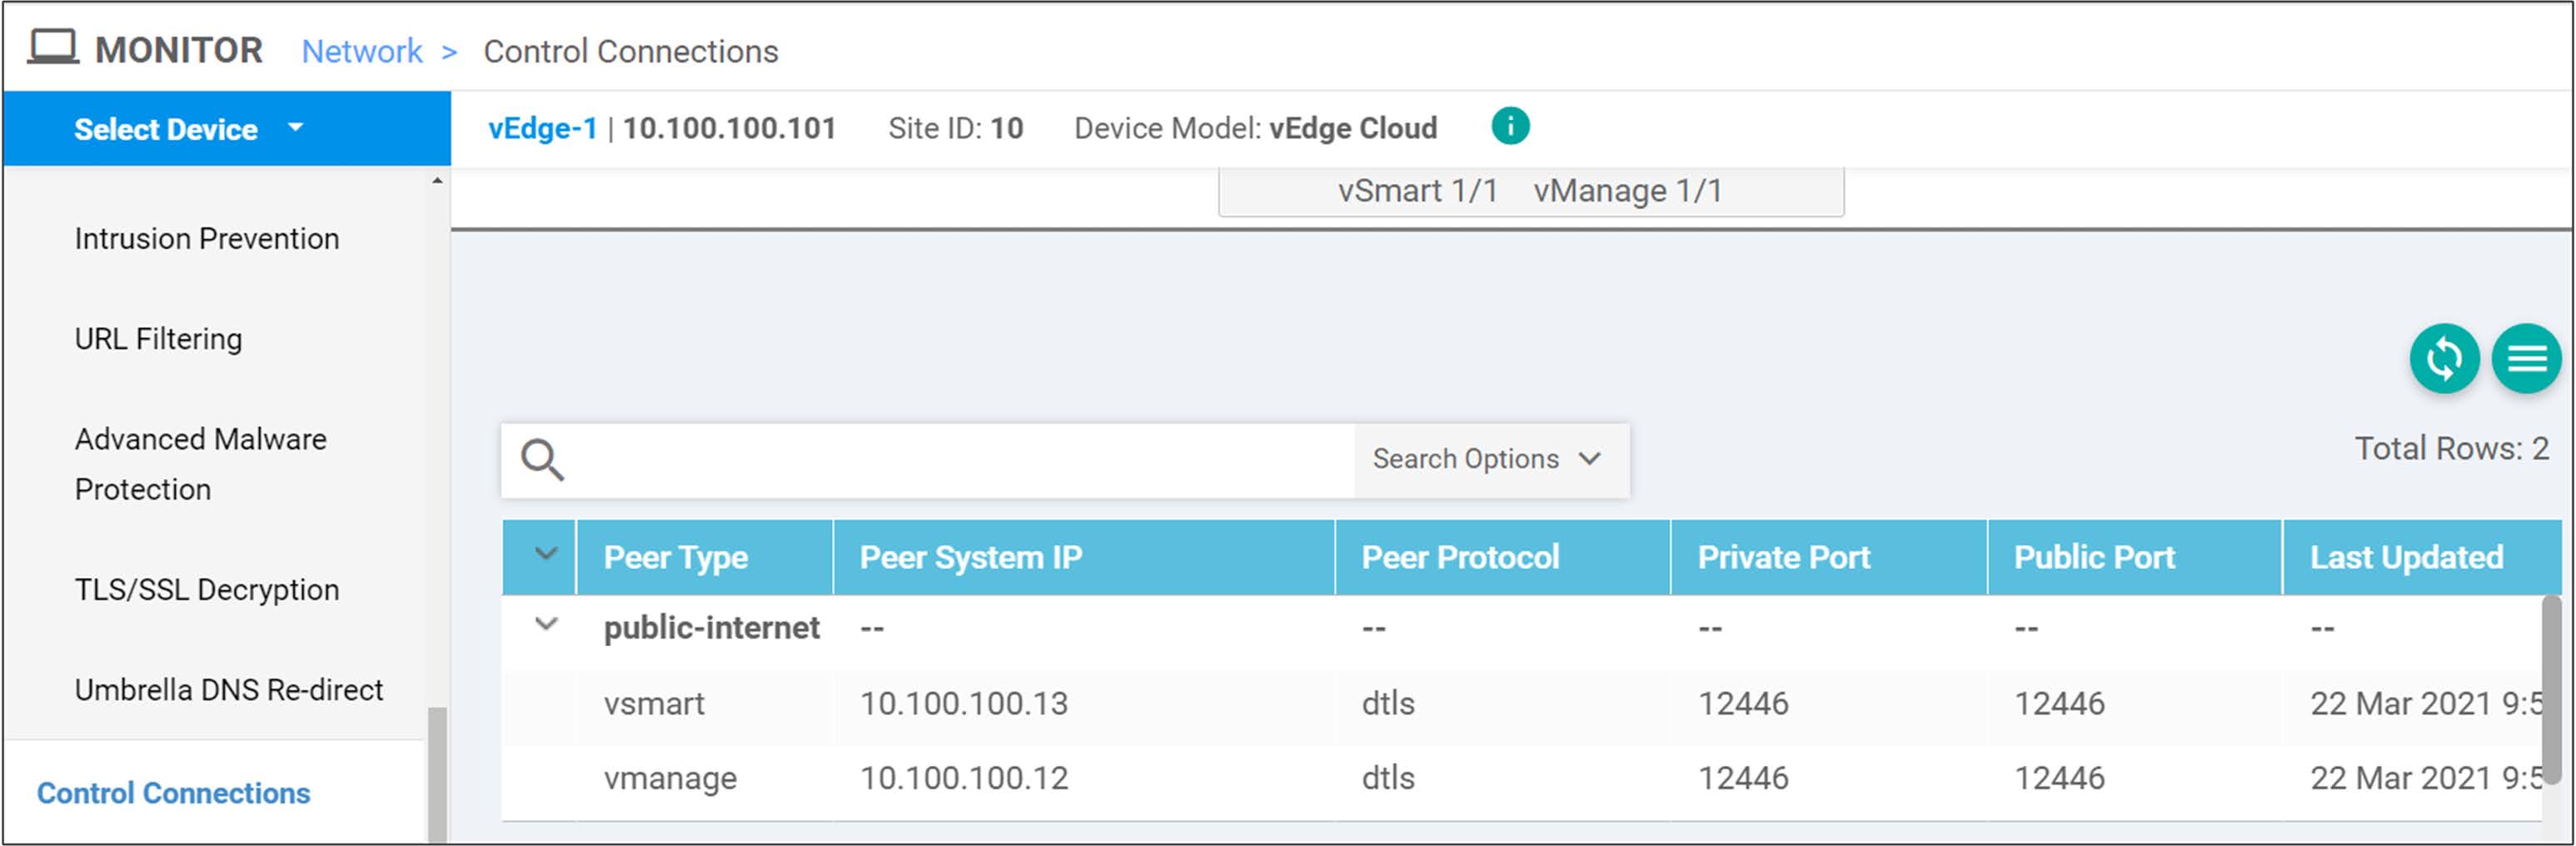Click the URL Filtering sidebar entry

(x=158, y=338)
